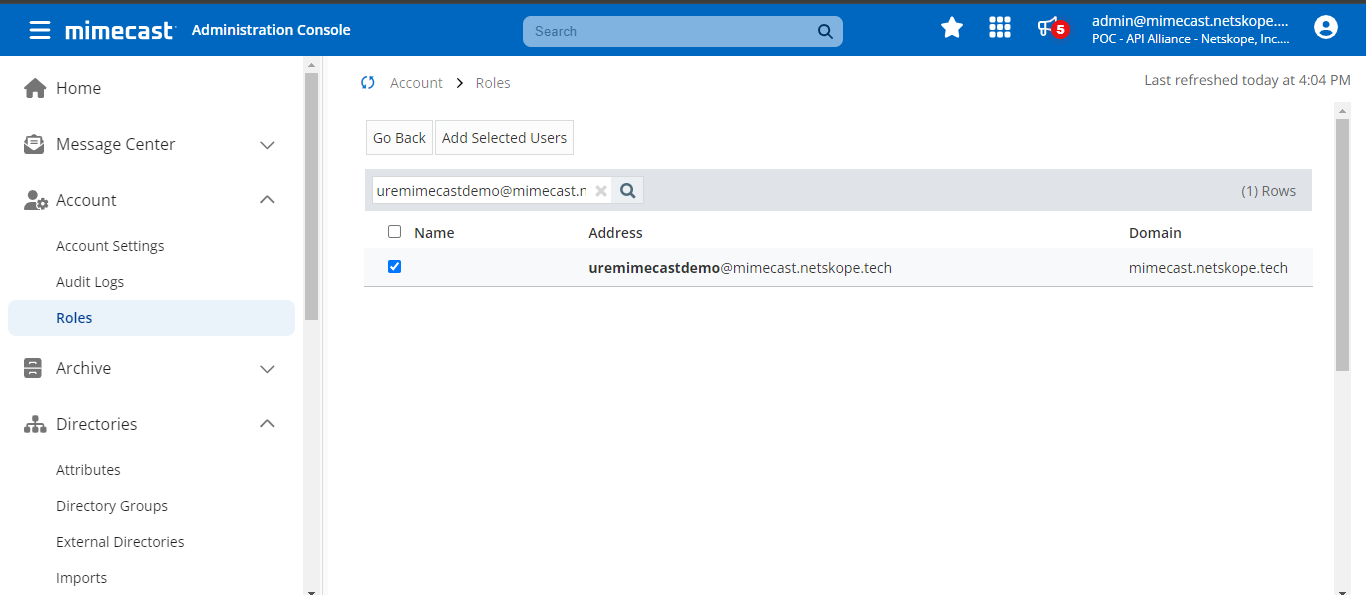Click the favorites star icon

(x=952, y=28)
